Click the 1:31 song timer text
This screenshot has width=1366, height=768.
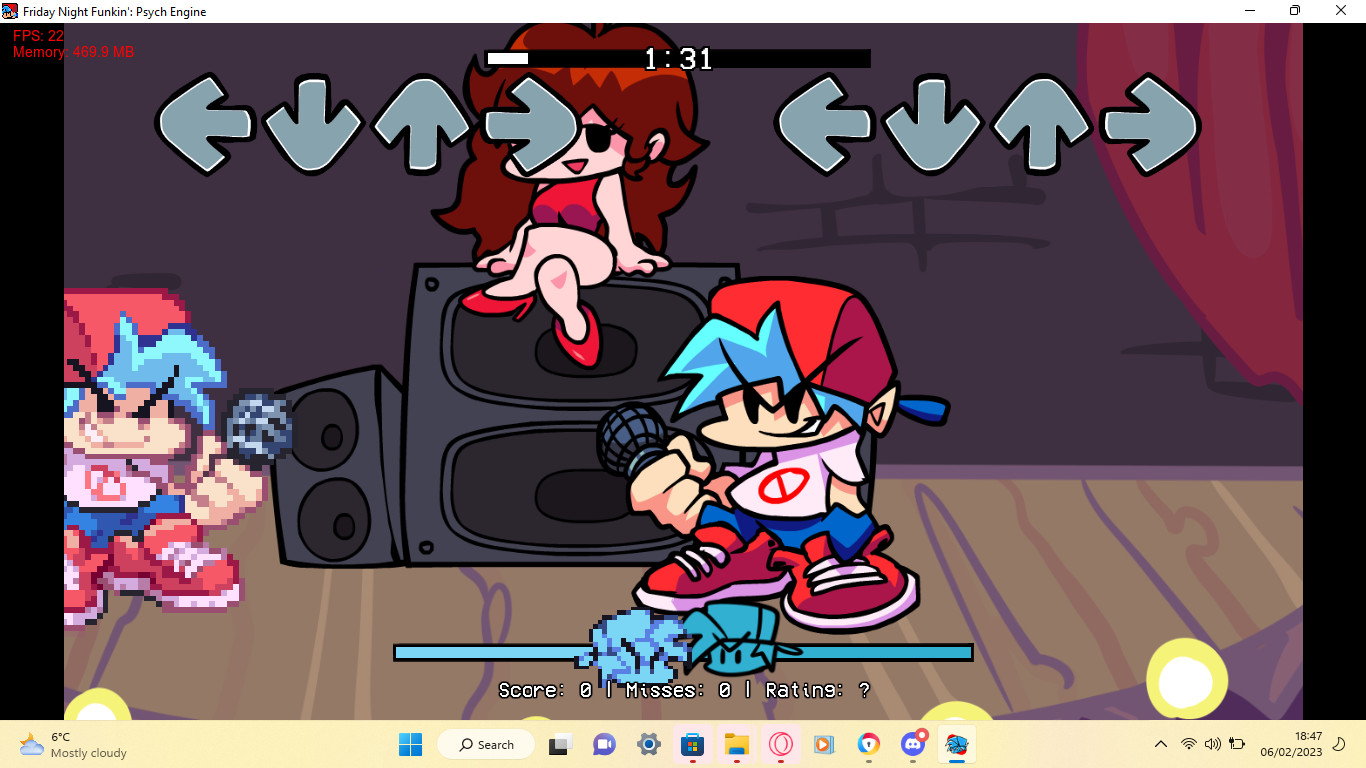678,59
